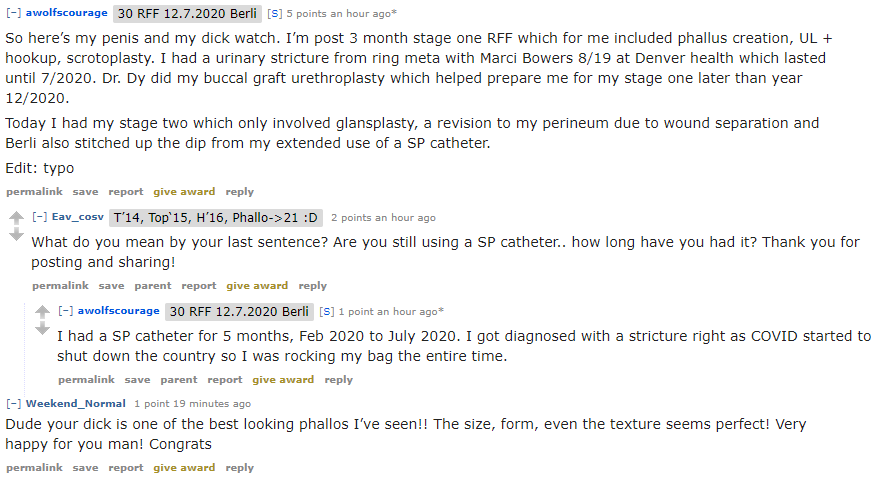This screenshot has width=878, height=482.
Task: Collapse awolfscourage's top comment thread
Action: pos(13,13)
